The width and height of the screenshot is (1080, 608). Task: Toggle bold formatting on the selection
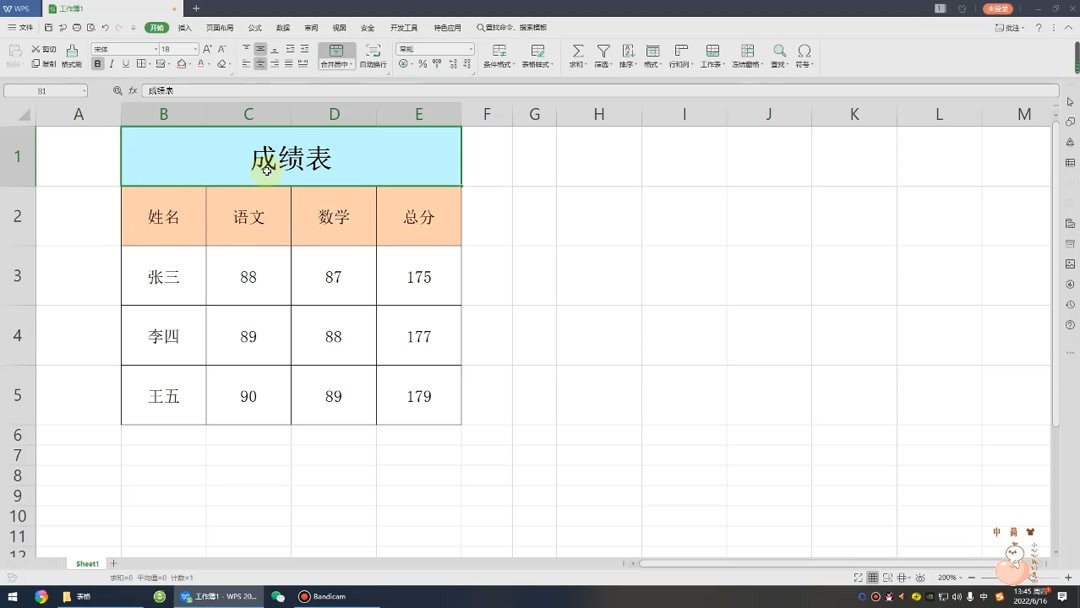[96, 63]
